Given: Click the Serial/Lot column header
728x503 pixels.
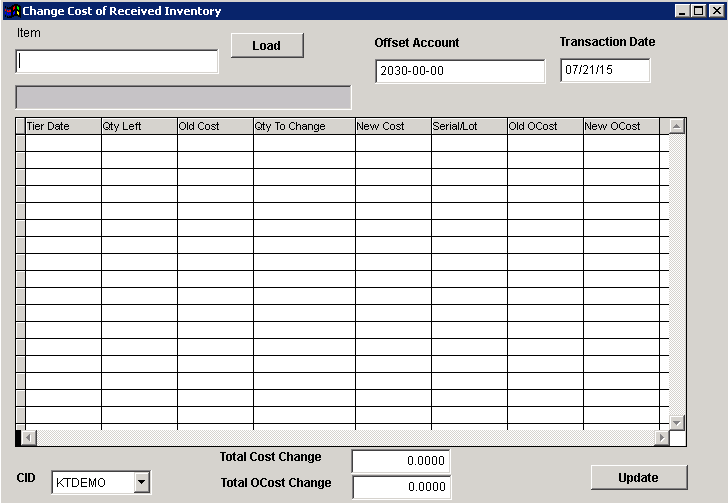Looking at the screenshot, I should pos(469,127).
